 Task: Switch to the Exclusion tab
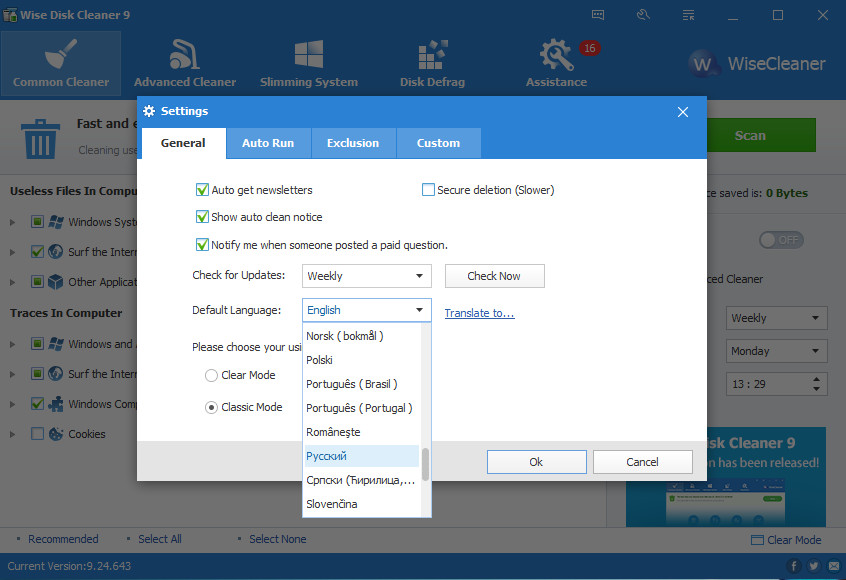coord(353,143)
